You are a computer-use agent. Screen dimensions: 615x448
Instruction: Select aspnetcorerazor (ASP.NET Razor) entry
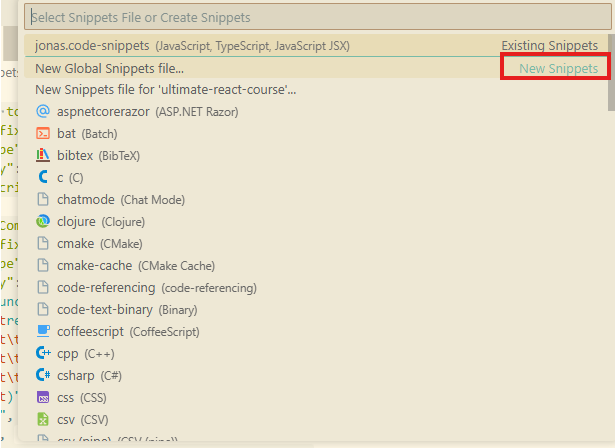tap(316, 112)
